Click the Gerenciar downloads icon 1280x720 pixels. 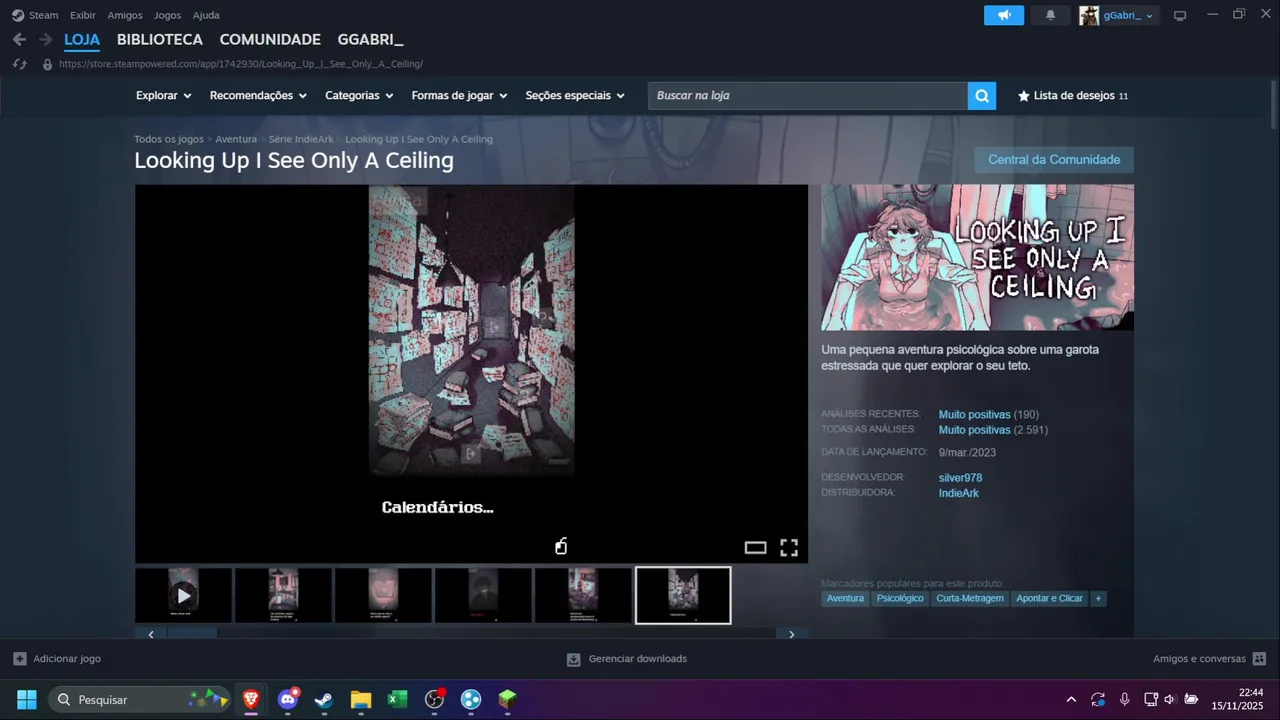point(573,659)
